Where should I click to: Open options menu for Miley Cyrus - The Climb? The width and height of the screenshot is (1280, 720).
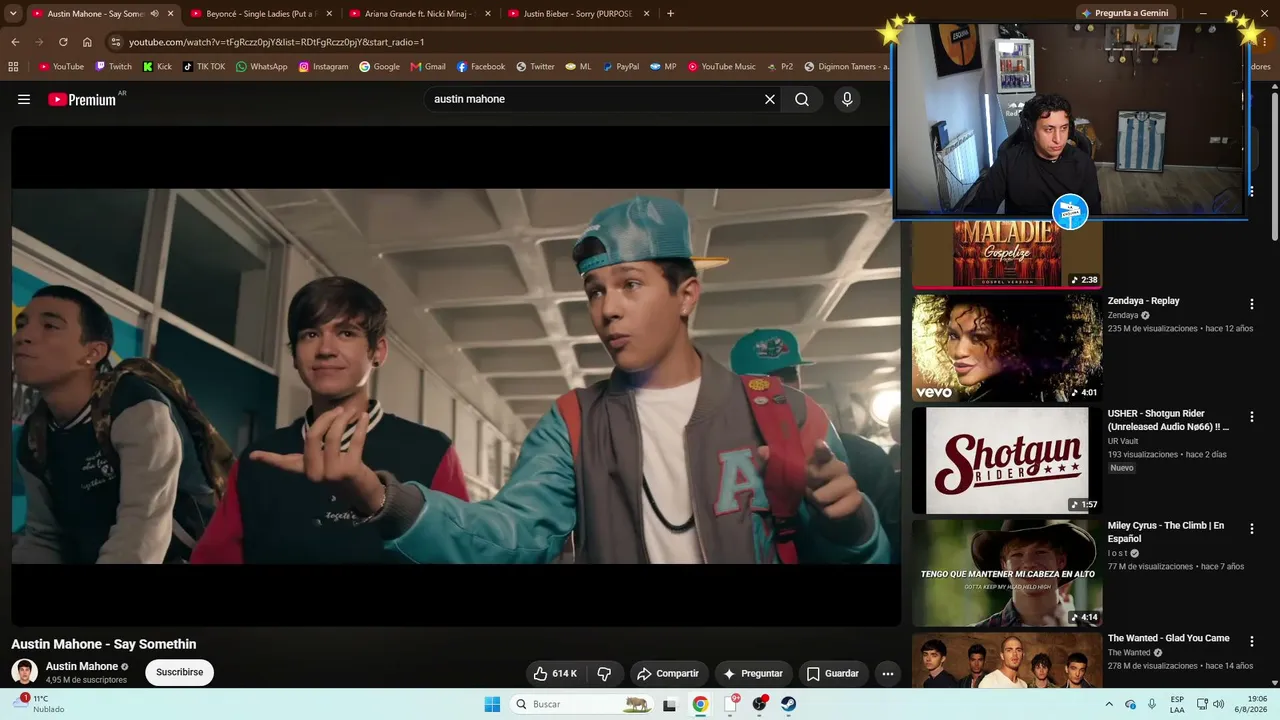click(x=1251, y=529)
